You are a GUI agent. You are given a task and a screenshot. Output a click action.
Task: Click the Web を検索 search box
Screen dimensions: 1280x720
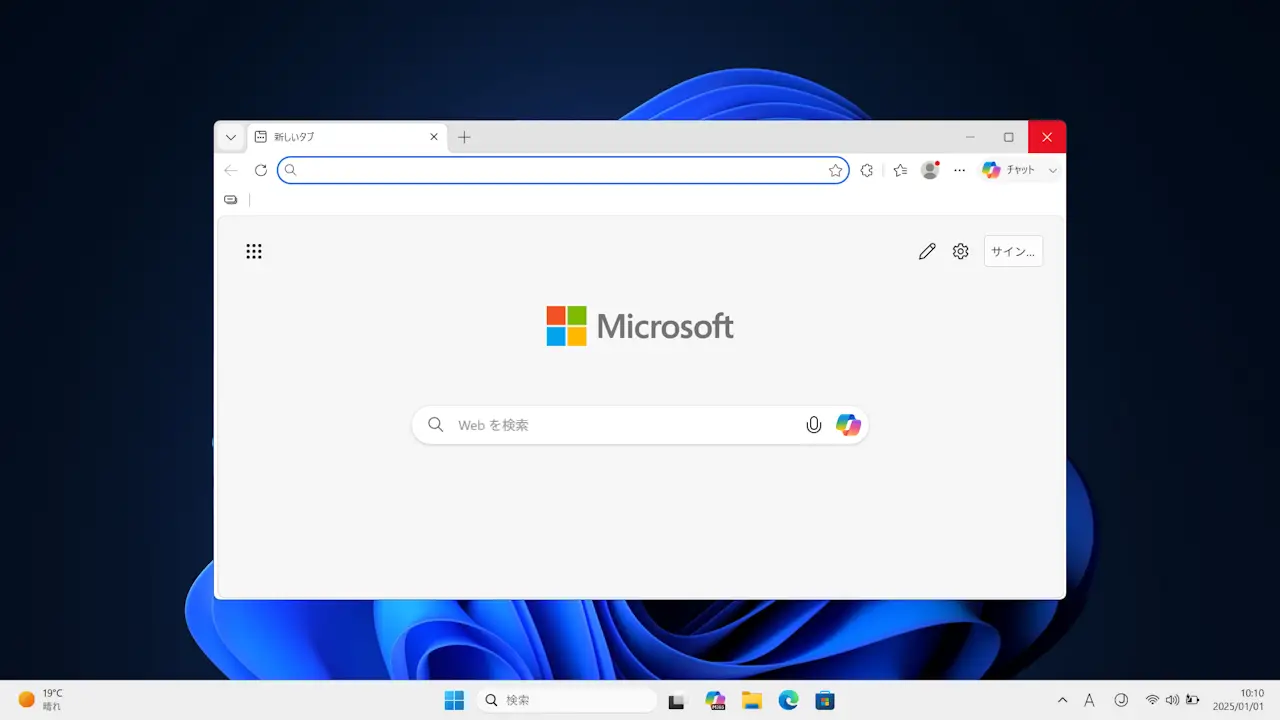click(640, 425)
